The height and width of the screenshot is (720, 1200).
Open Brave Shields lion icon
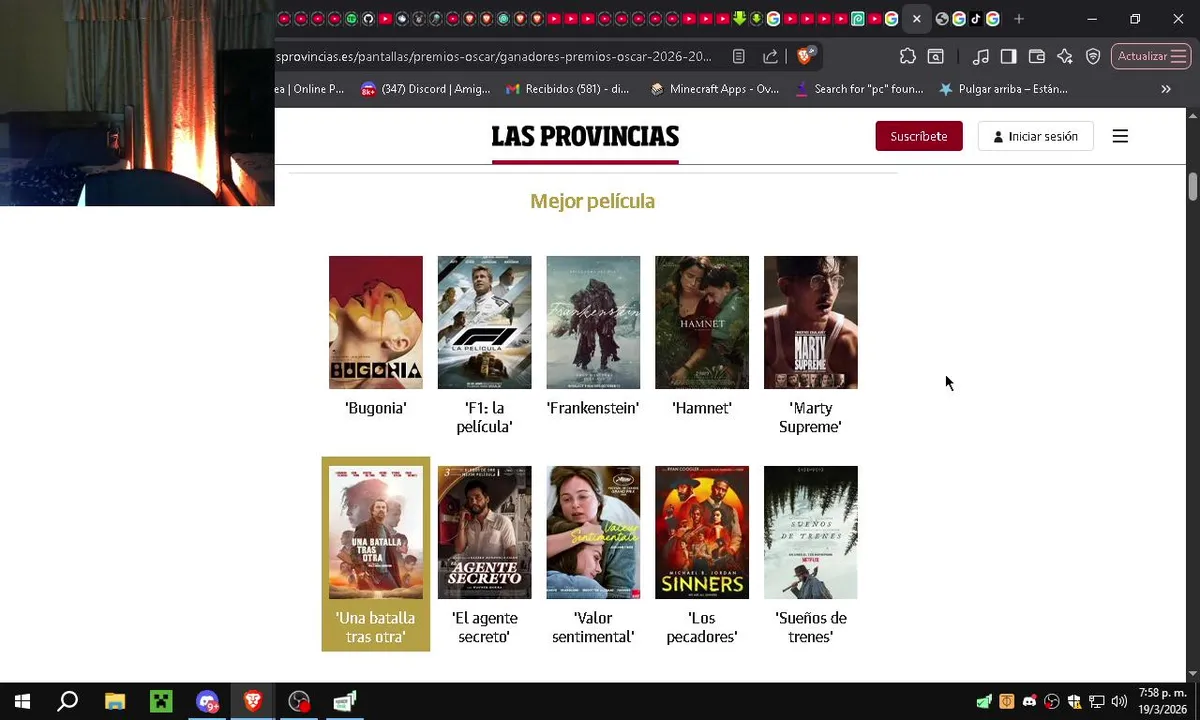[805, 56]
